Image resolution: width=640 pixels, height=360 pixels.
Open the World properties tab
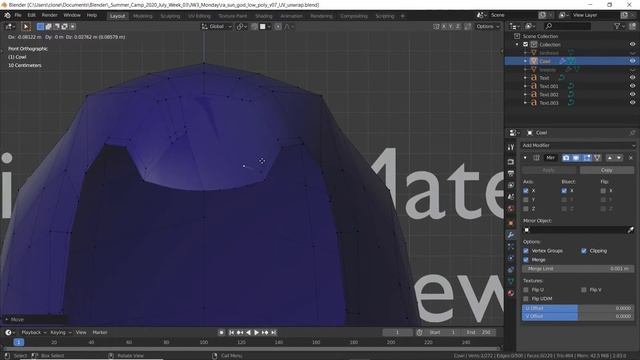tap(511, 209)
